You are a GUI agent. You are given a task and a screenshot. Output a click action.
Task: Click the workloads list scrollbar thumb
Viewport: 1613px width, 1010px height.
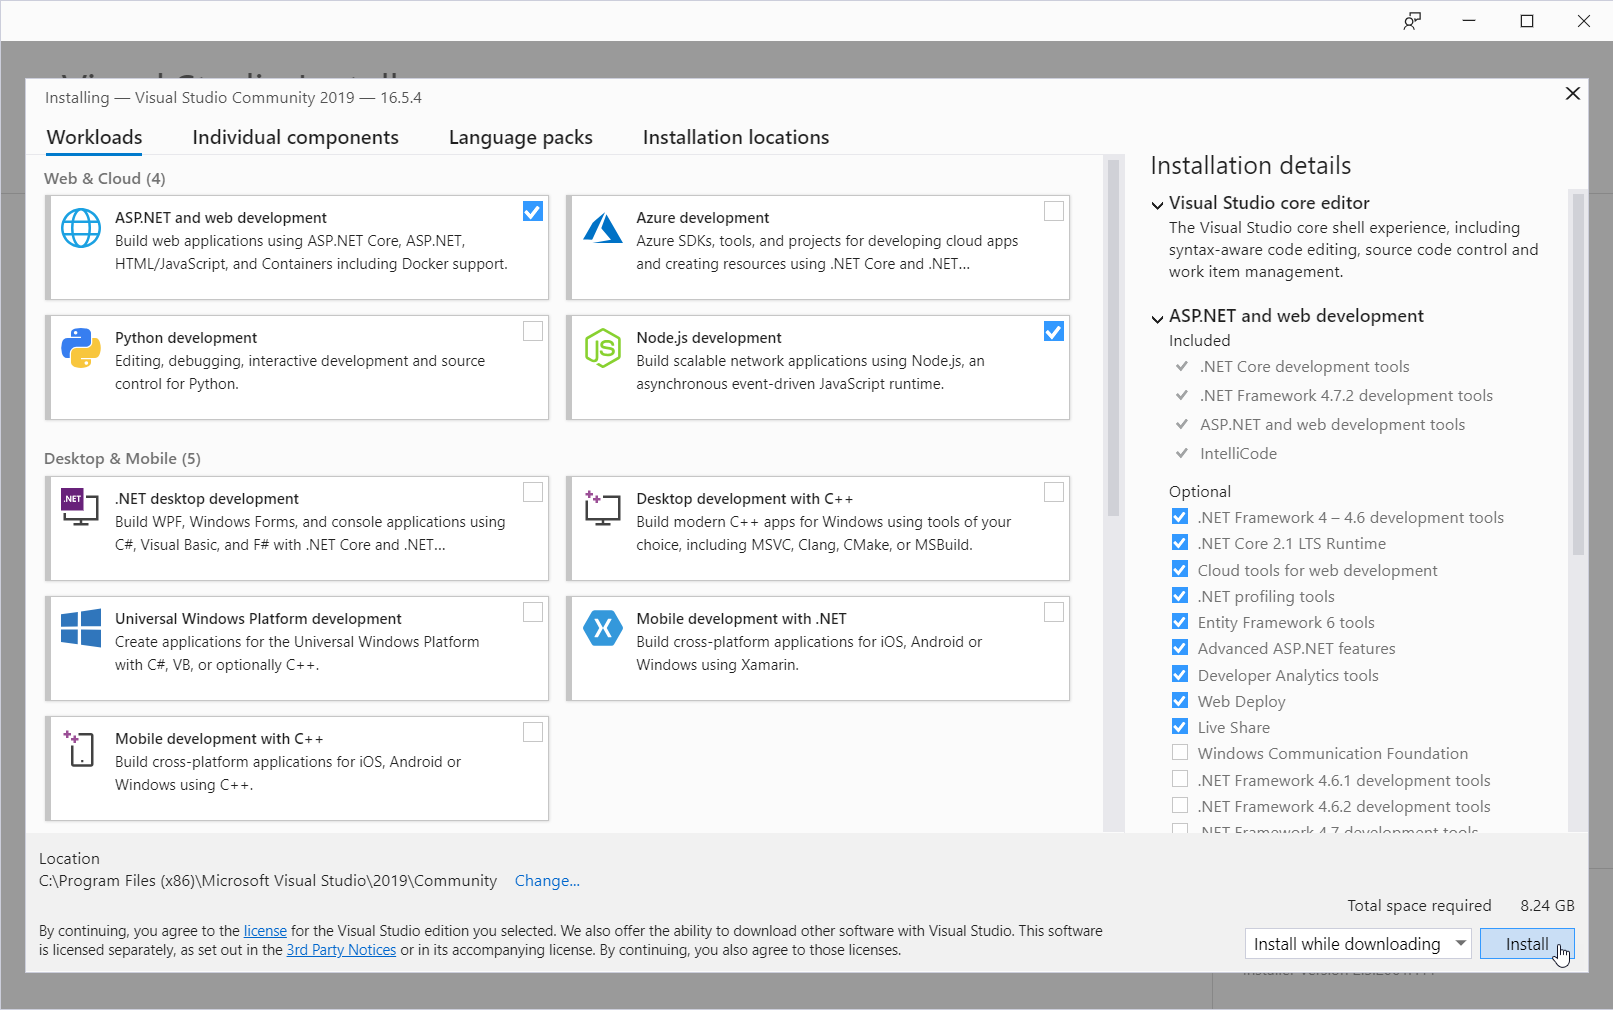pos(1113,338)
